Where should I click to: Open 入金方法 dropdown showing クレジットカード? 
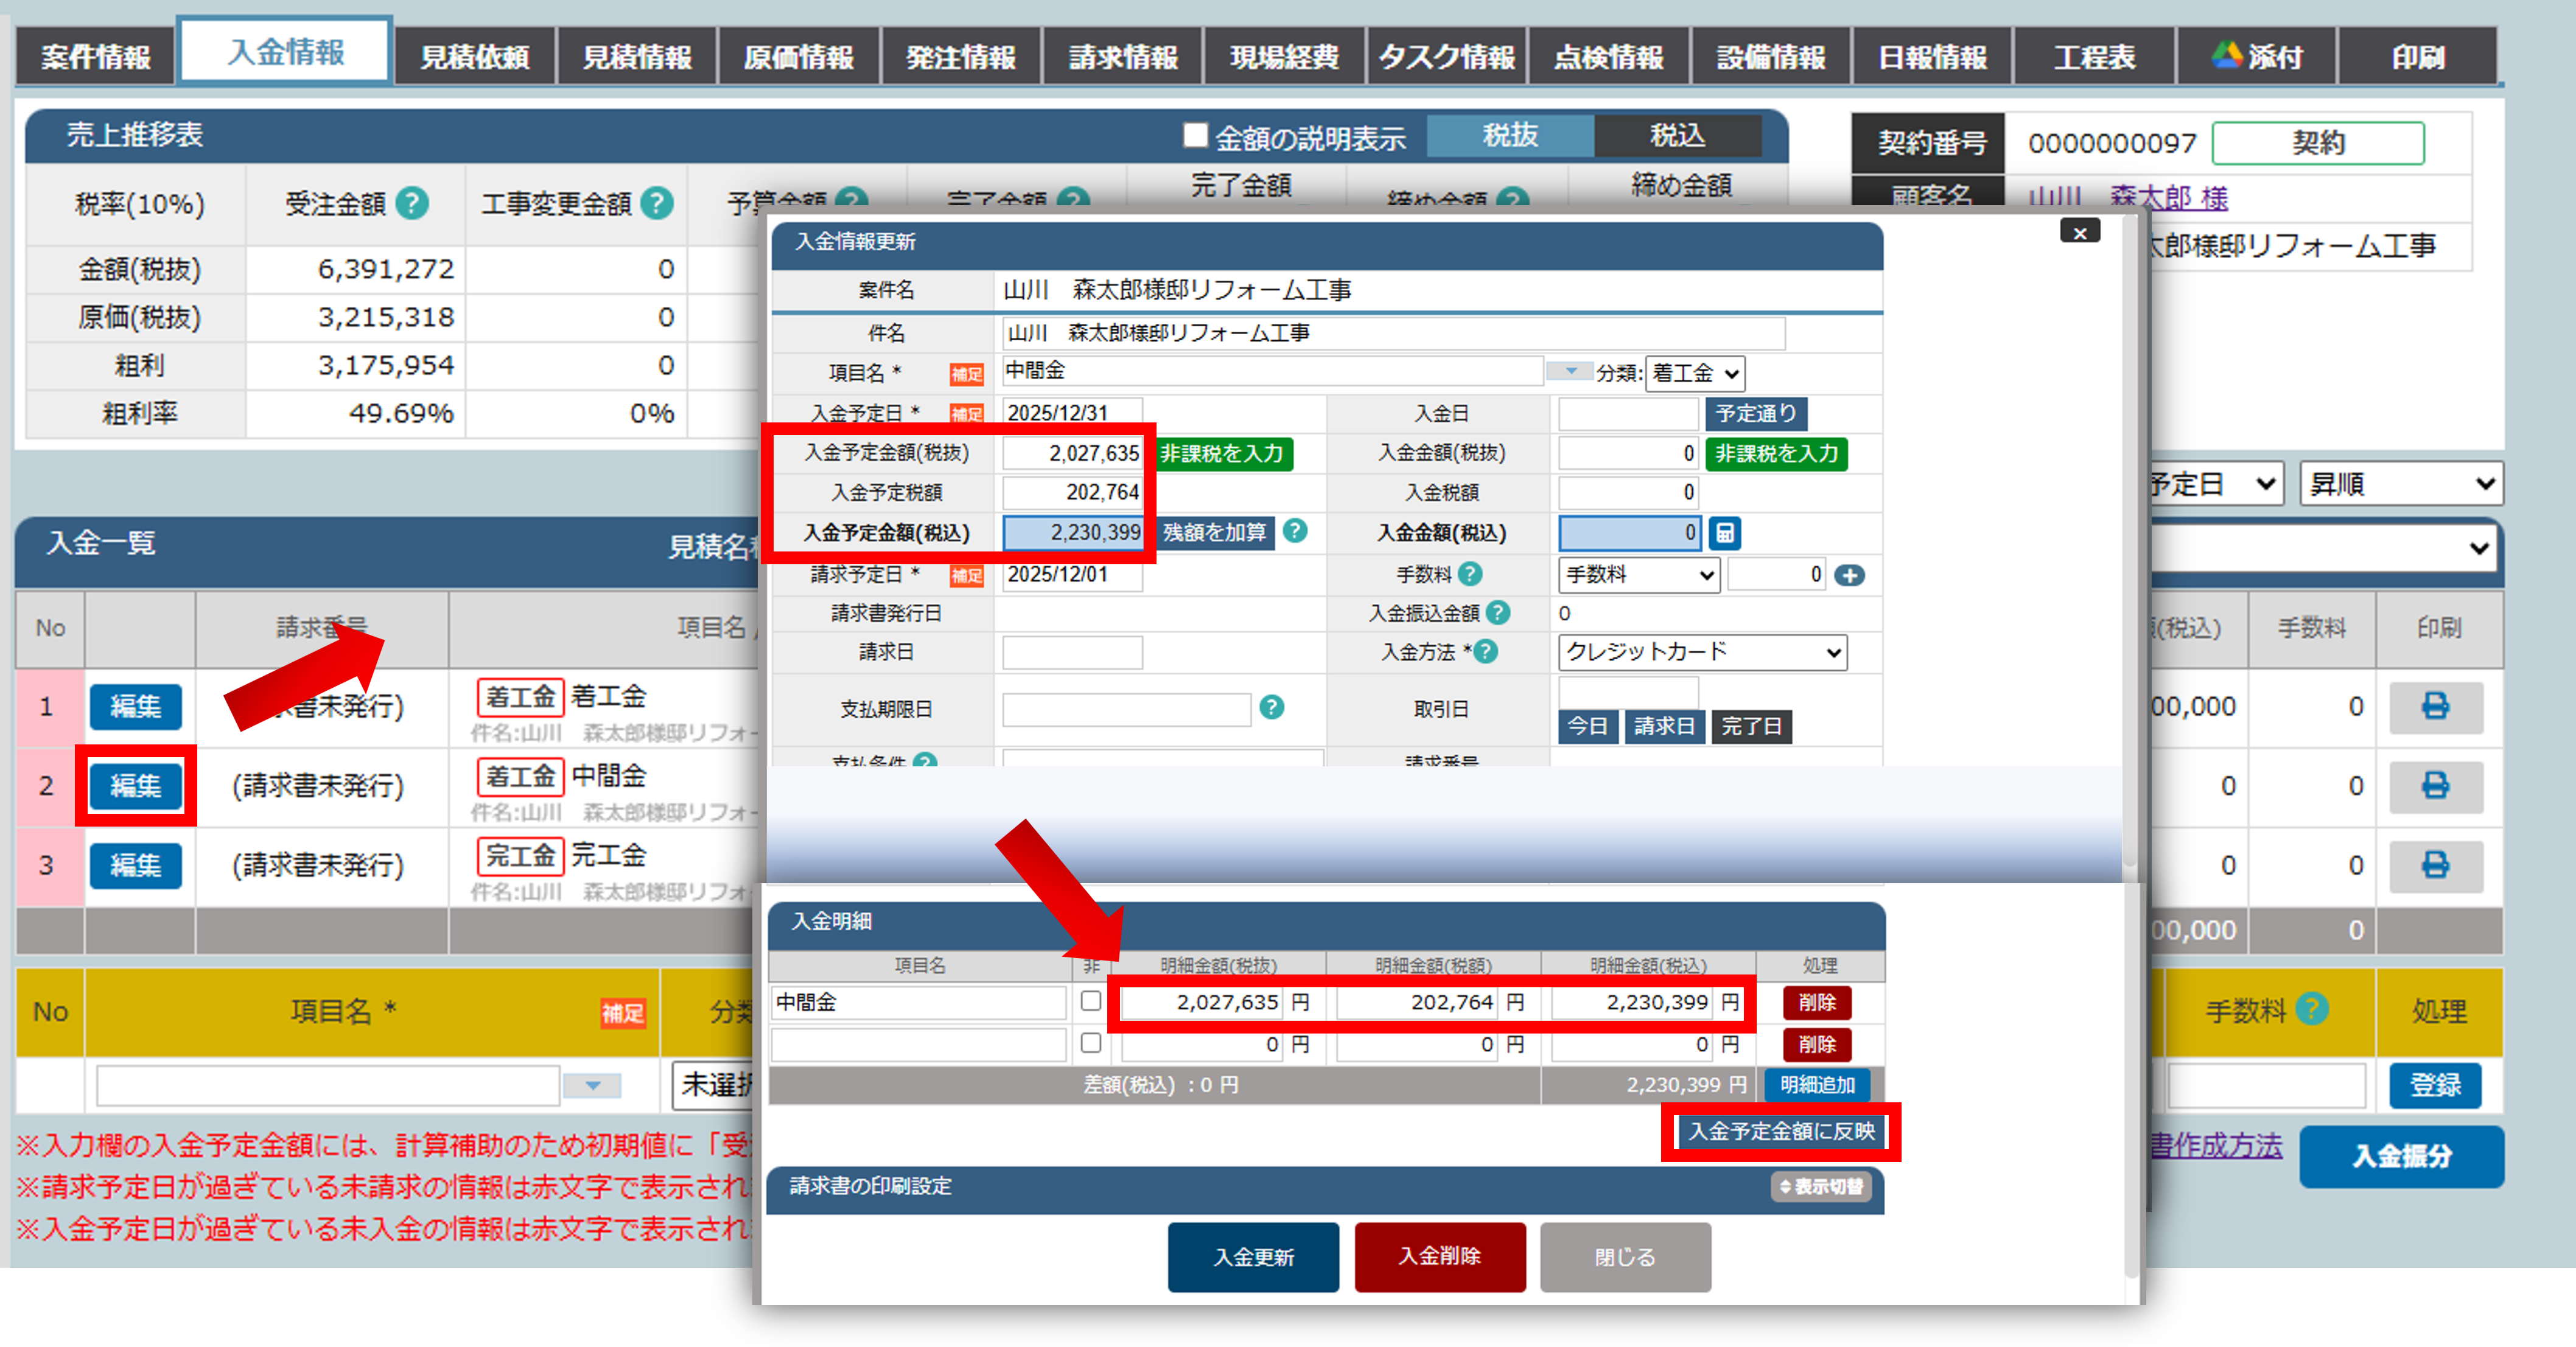click(x=1702, y=652)
